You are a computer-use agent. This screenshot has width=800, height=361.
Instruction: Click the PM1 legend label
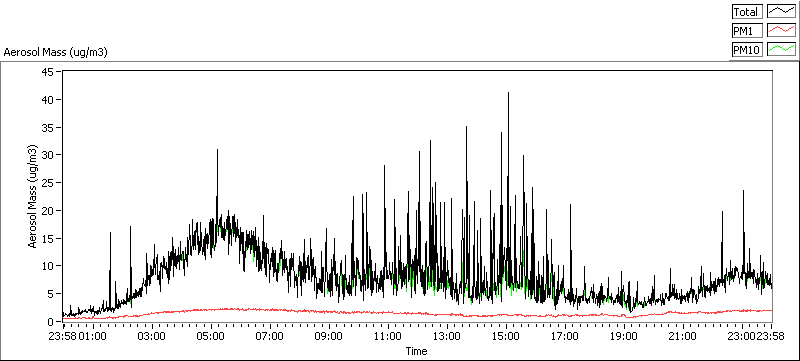coord(747,31)
